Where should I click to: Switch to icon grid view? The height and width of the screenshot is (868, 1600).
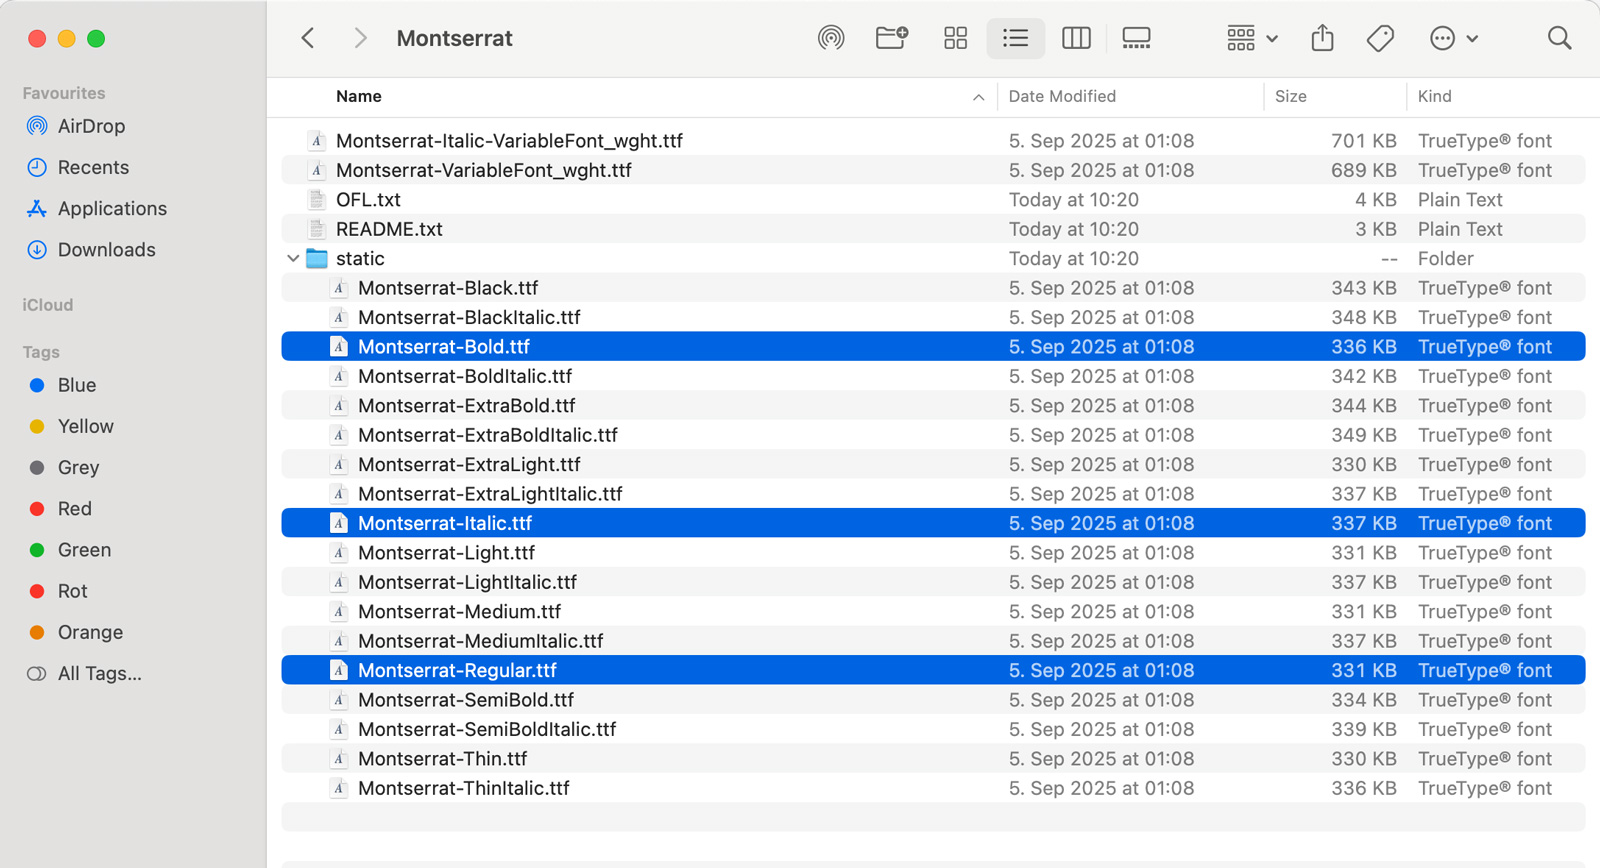pos(955,38)
